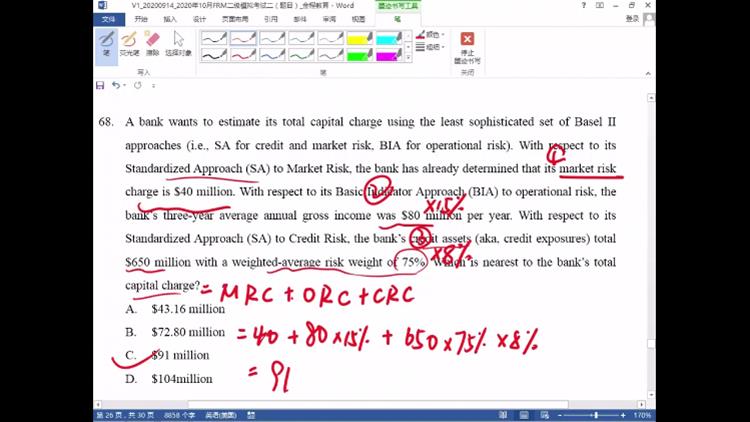The image size is (750, 422).
Task: Click the zoom slider in status bar
Action: tap(595, 415)
